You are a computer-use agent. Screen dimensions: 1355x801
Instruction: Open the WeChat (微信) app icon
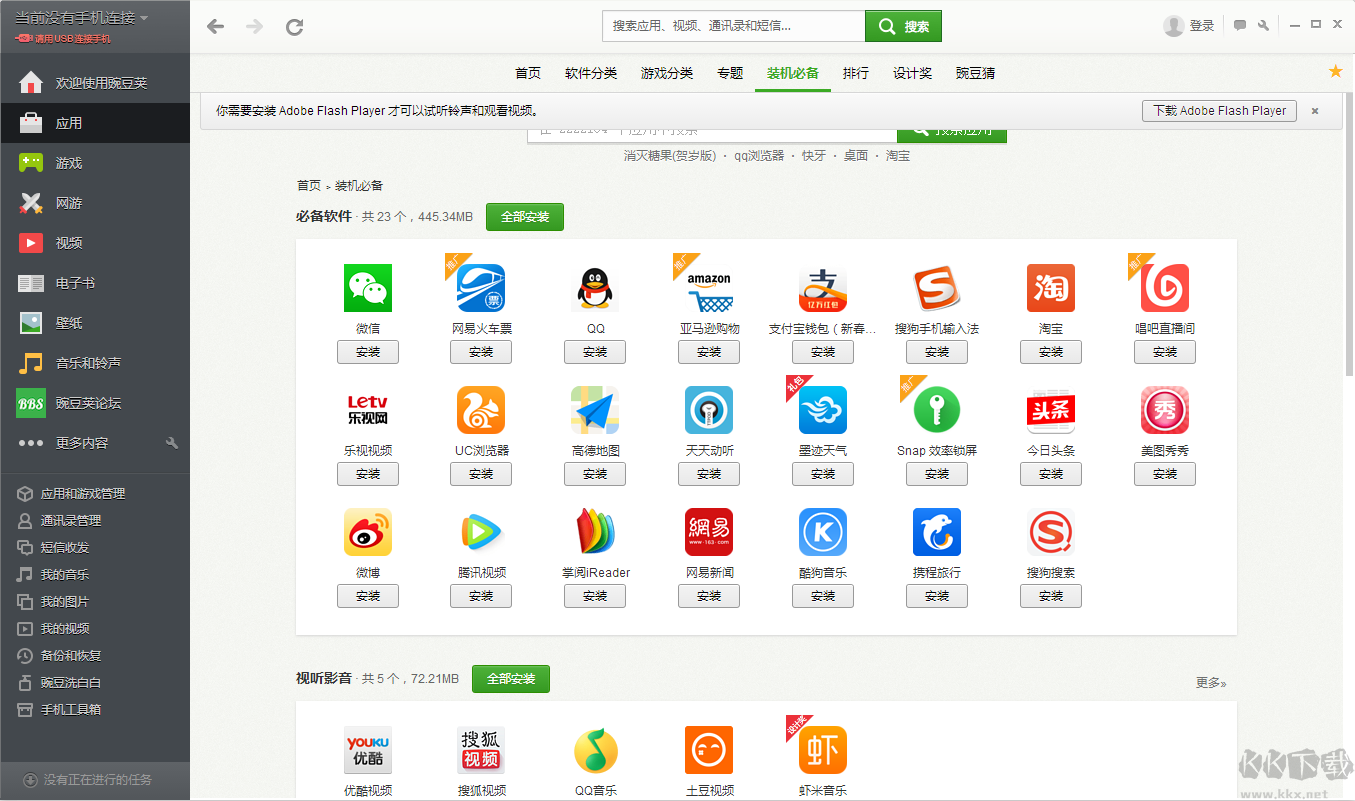click(368, 288)
